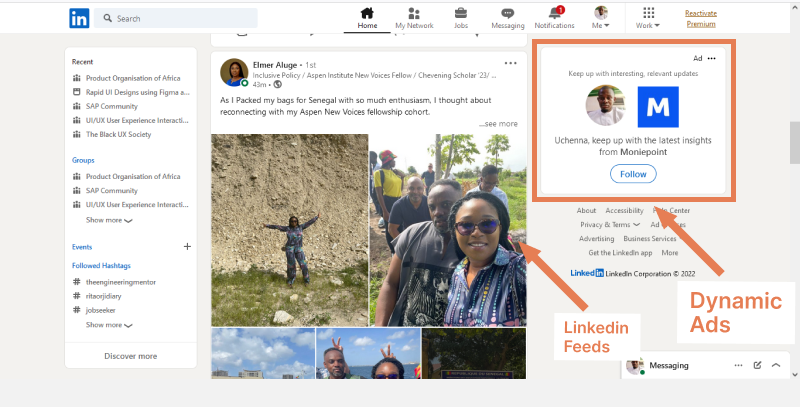The height and width of the screenshot is (407, 800).
Task: Open theengineeringmentor hashtag
Action: coord(121,282)
